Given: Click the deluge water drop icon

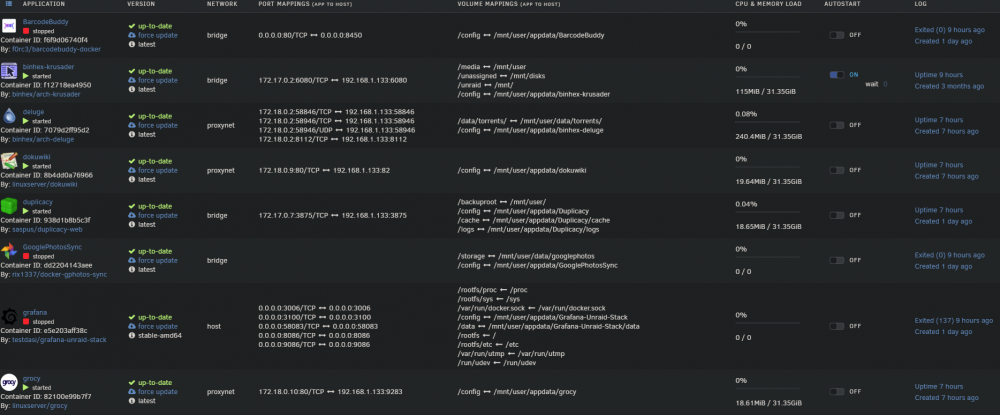Looking at the screenshot, I should (9, 115).
